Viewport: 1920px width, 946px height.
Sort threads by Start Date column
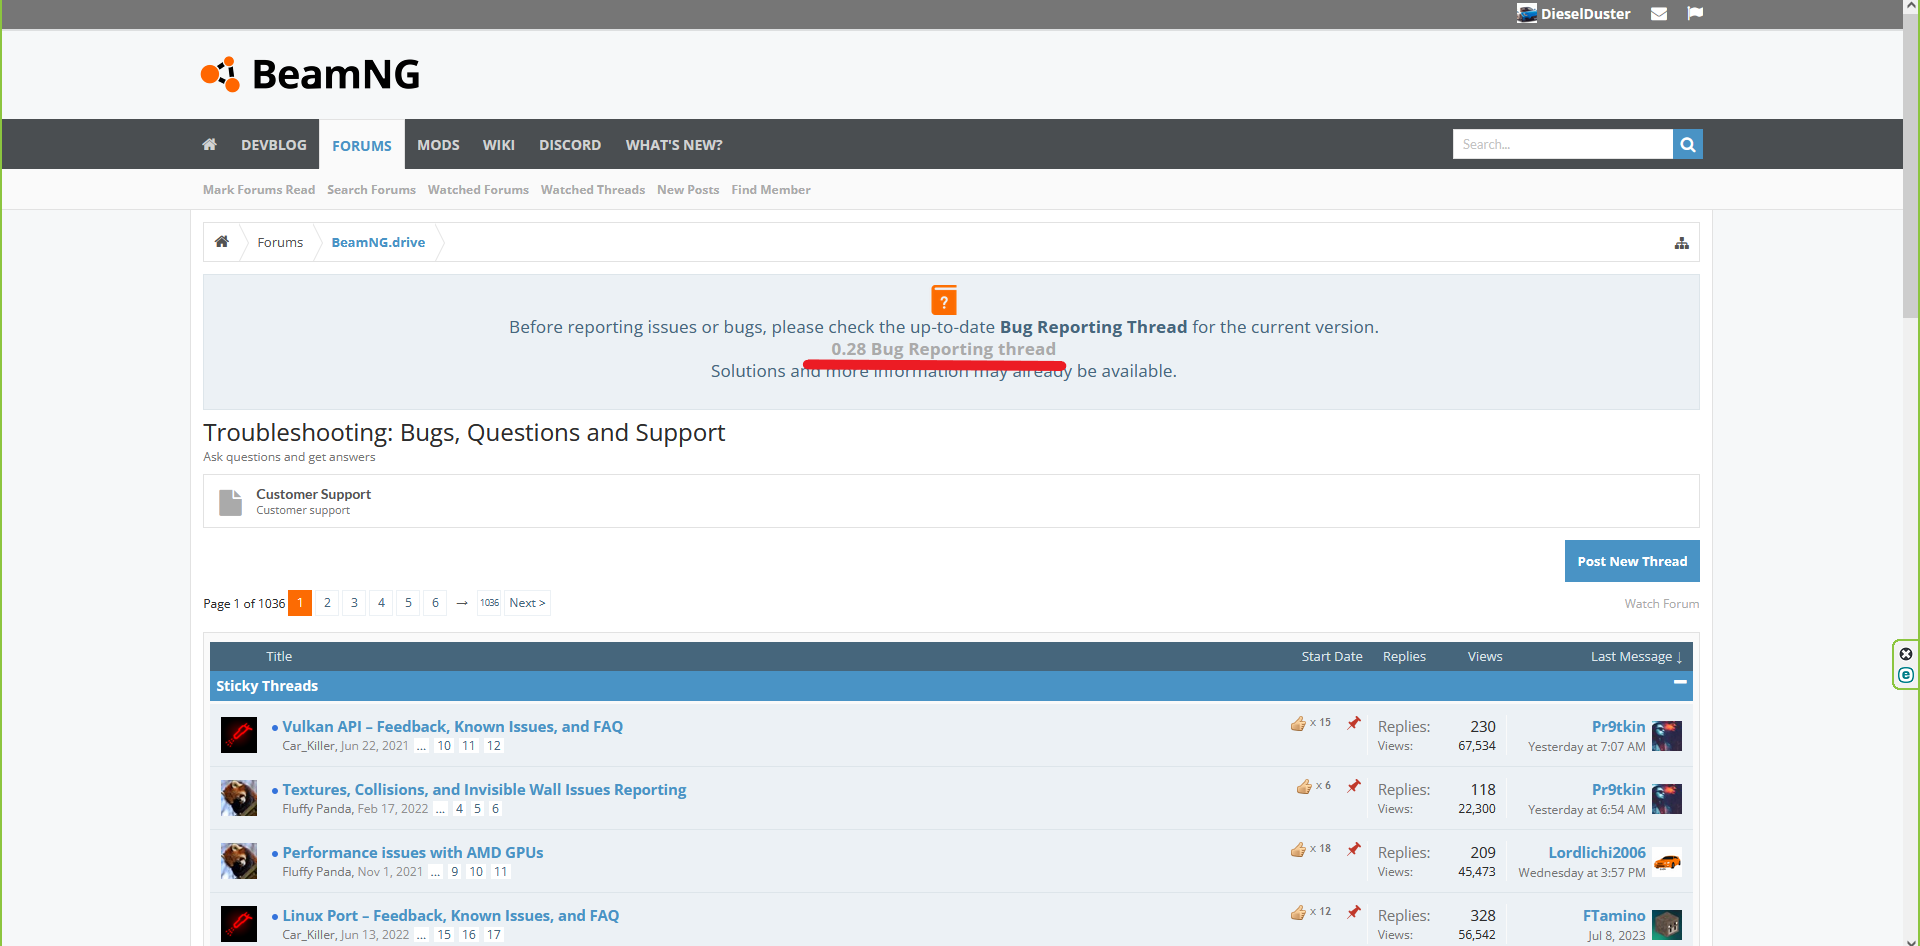[1332, 657]
